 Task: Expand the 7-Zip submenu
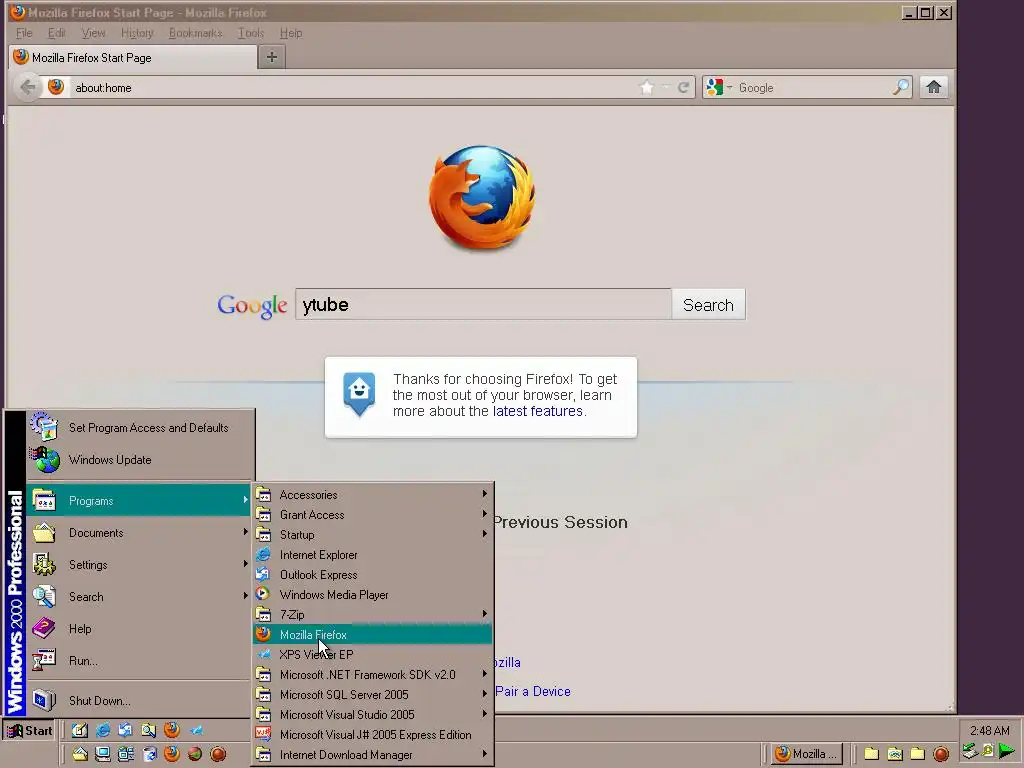click(x=372, y=615)
